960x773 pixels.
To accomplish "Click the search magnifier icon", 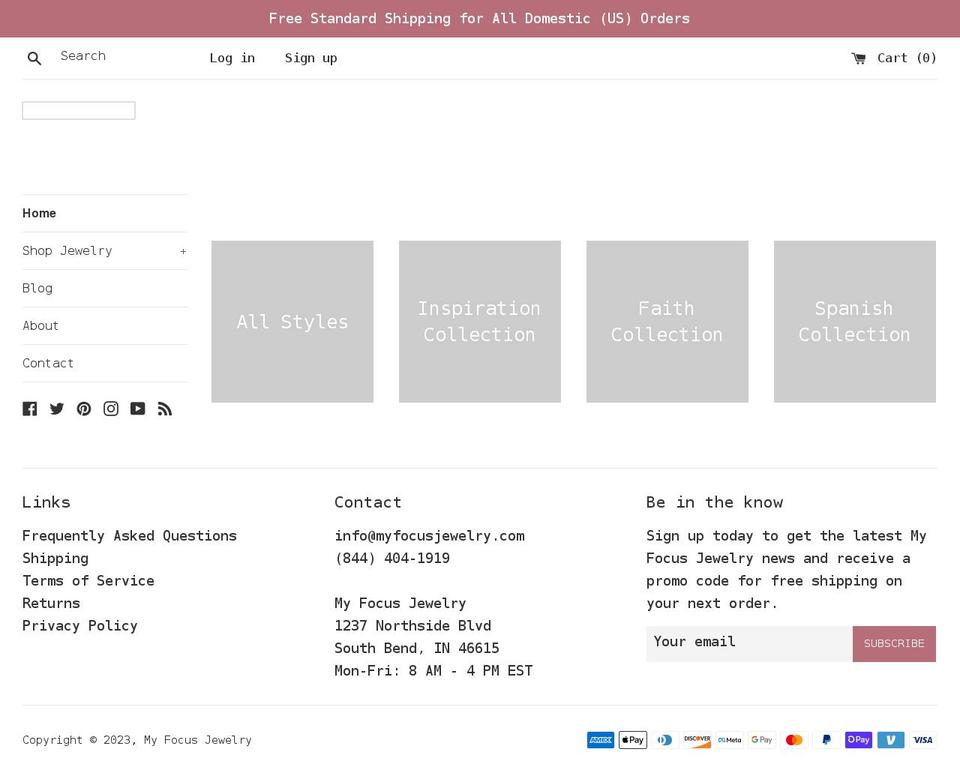I will 34,58.
